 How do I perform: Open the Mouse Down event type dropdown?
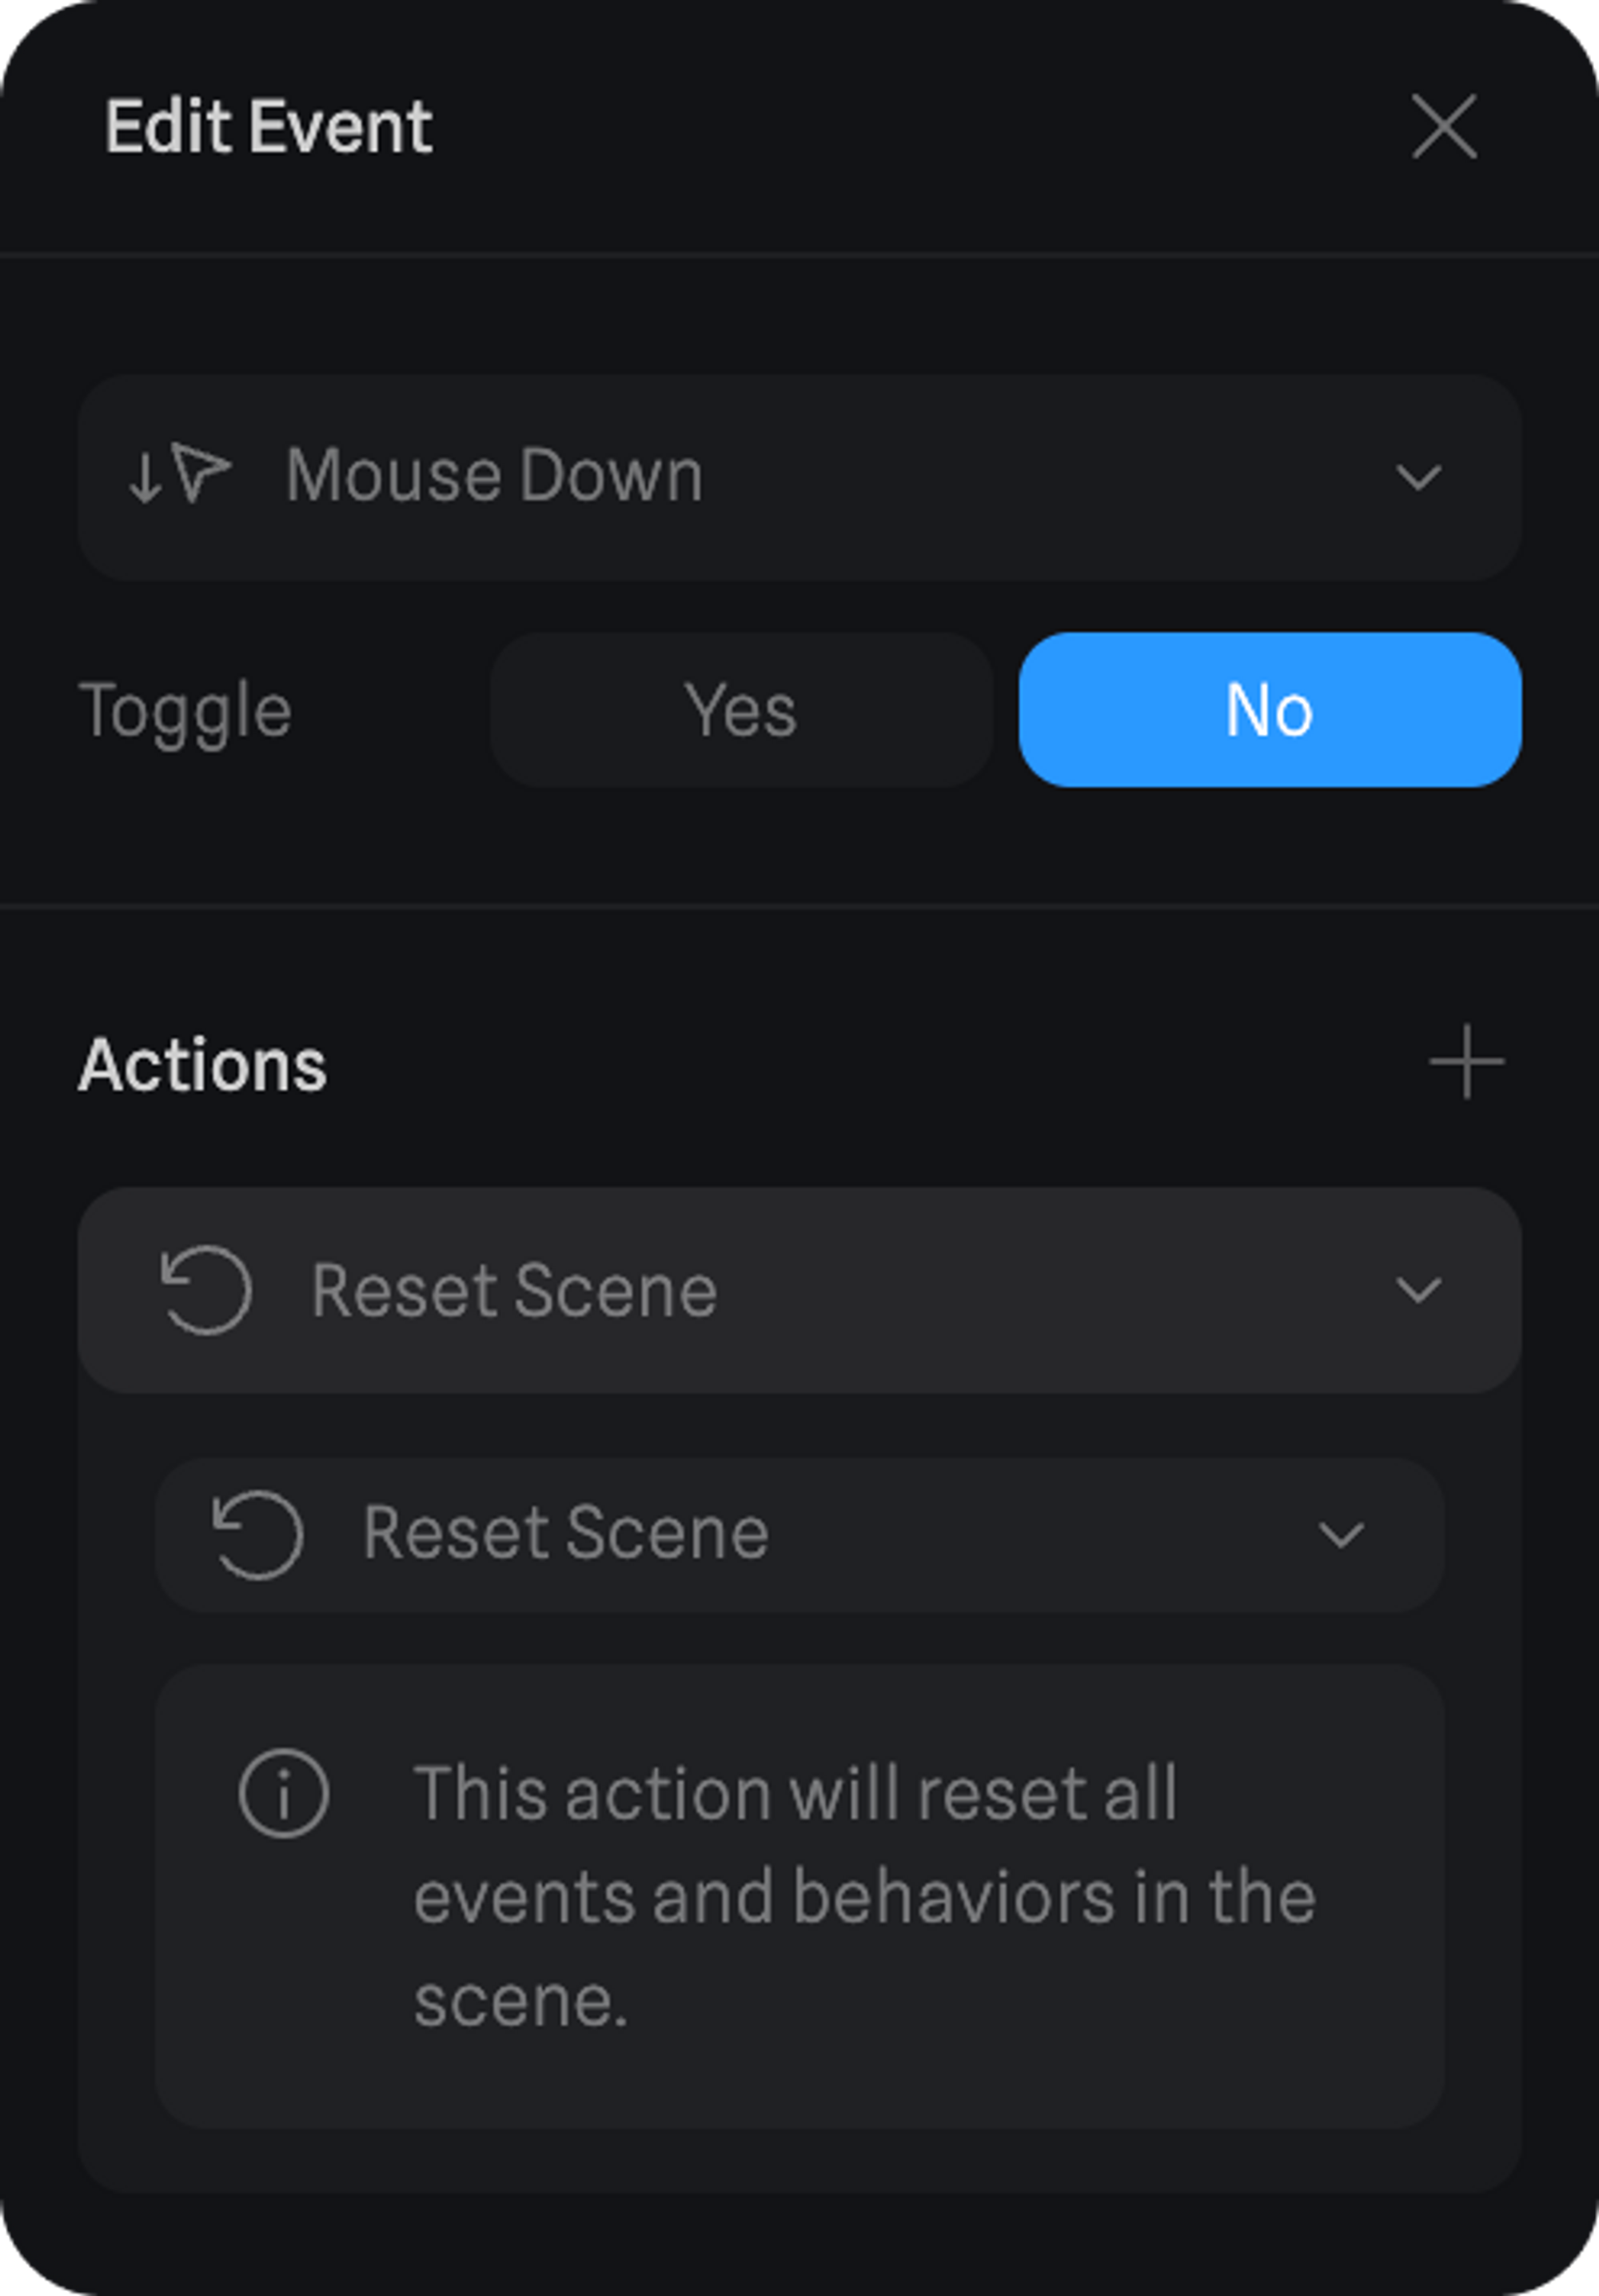[799, 477]
